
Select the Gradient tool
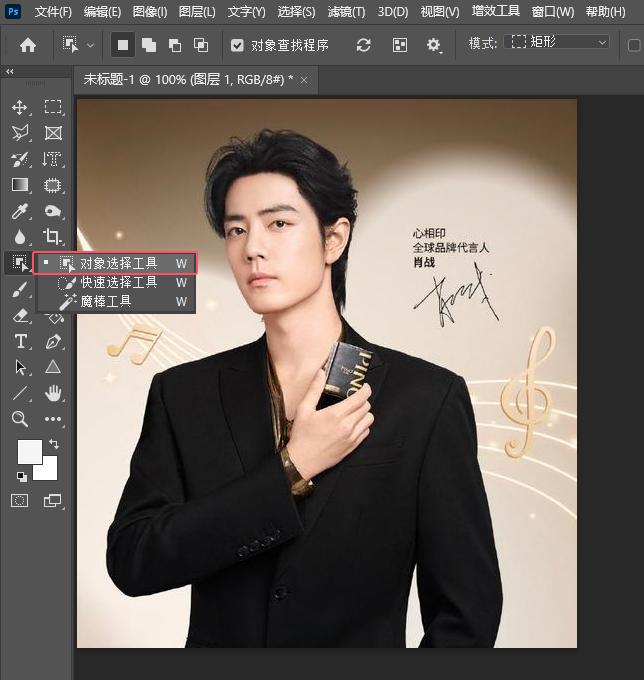click(x=20, y=185)
